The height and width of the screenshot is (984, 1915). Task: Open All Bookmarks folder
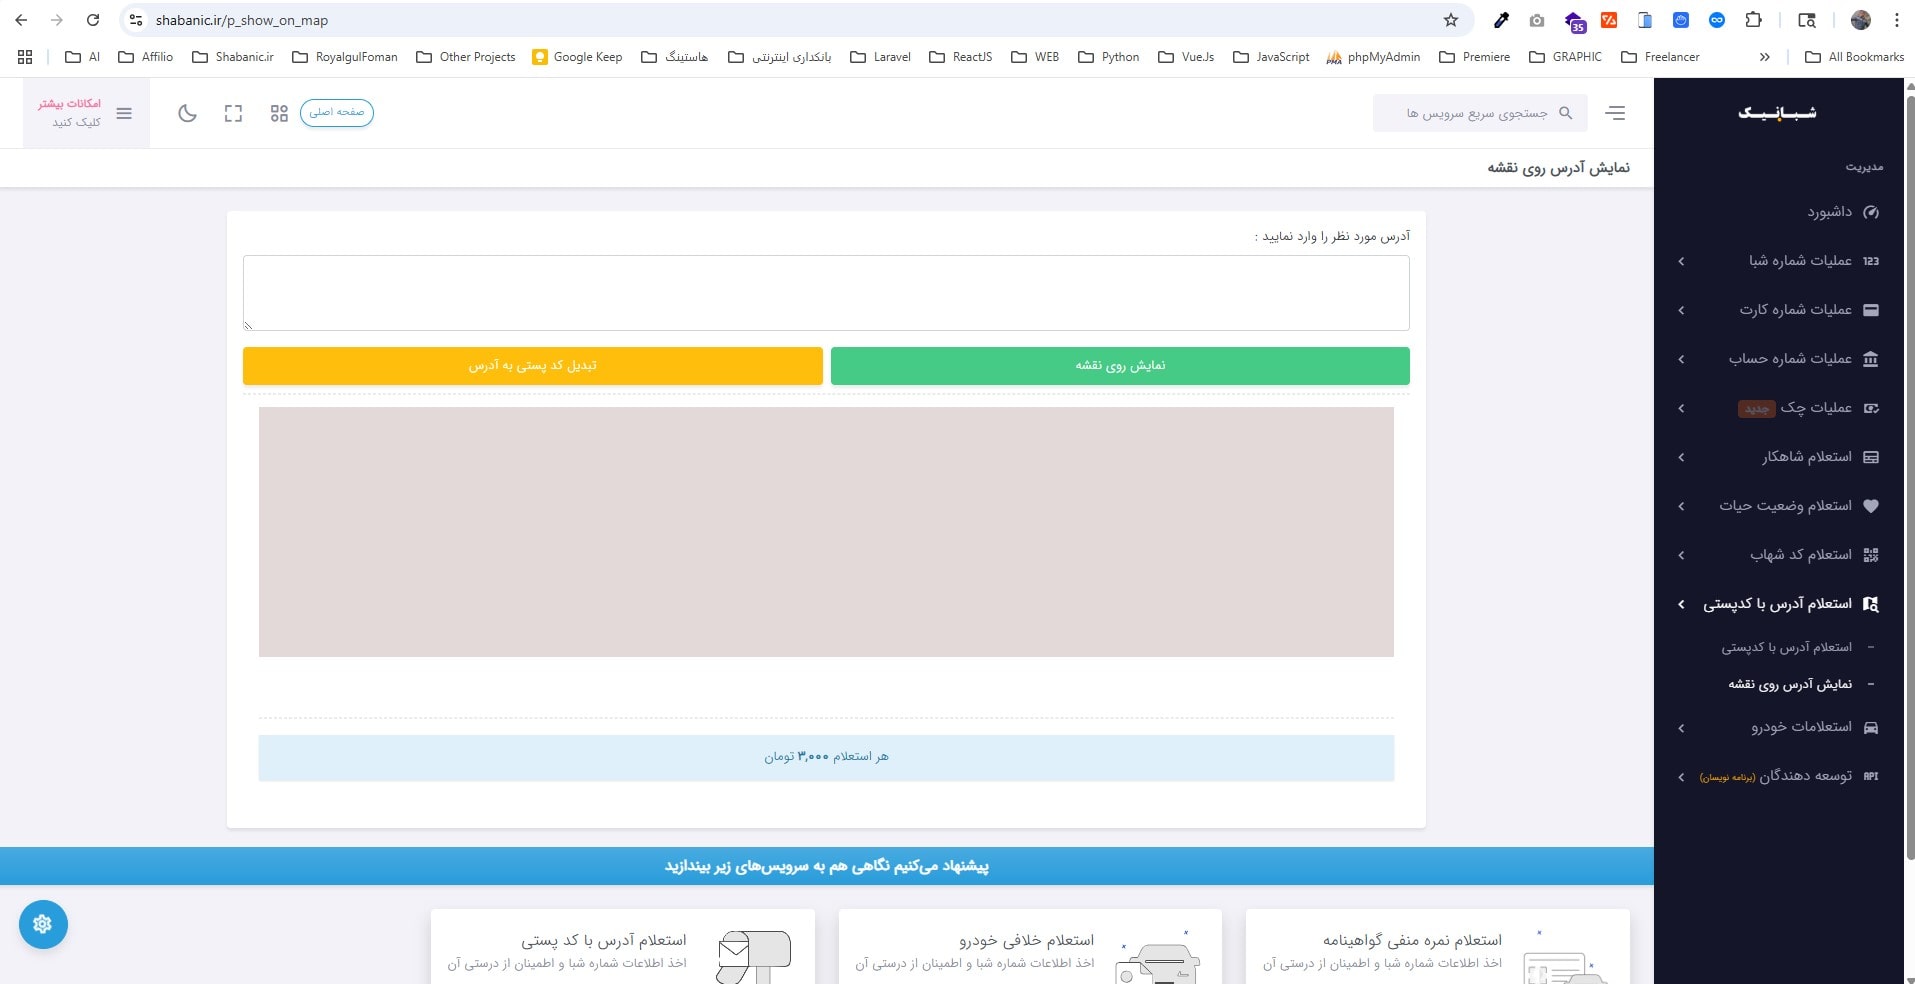(x=1855, y=57)
